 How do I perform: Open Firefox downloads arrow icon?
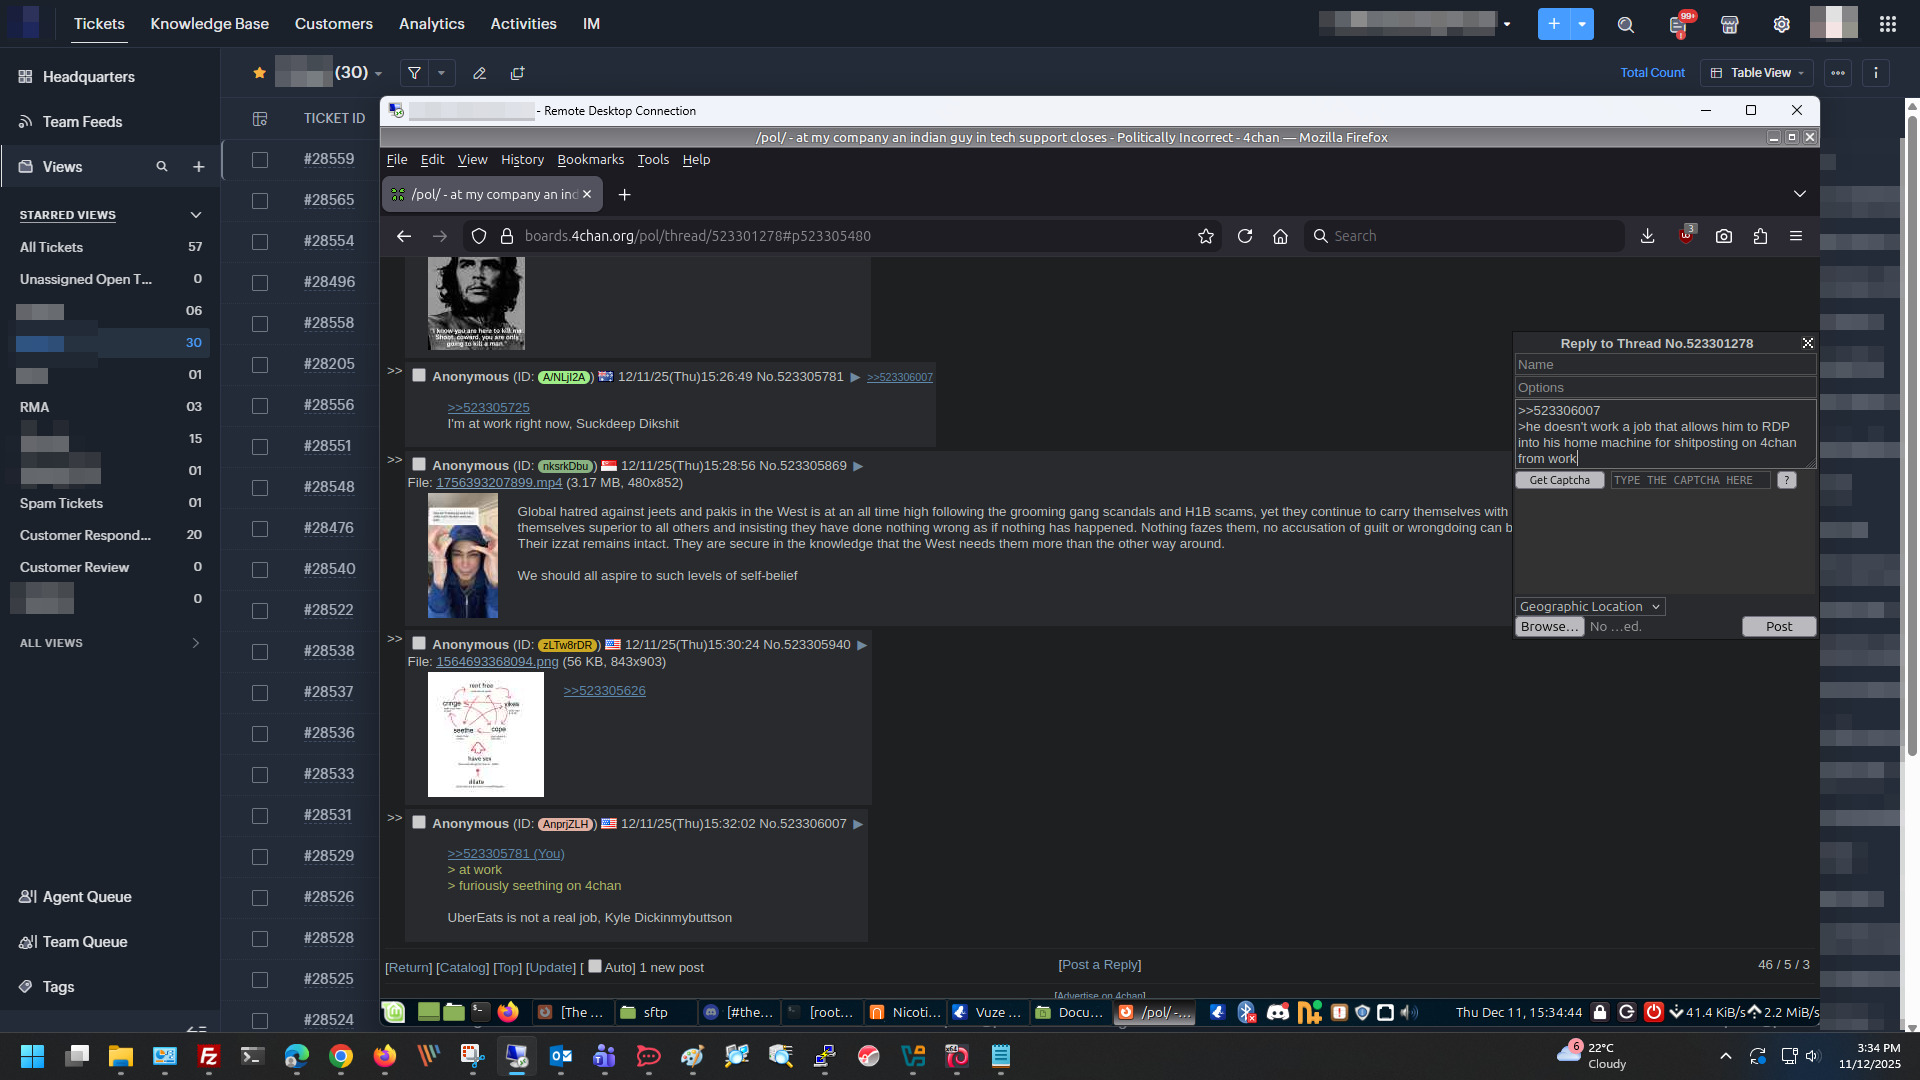pyautogui.click(x=1647, y=236)
